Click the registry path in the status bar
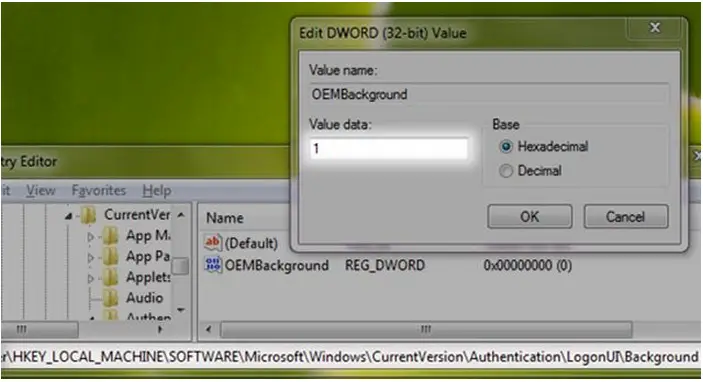 coord(350,357)
